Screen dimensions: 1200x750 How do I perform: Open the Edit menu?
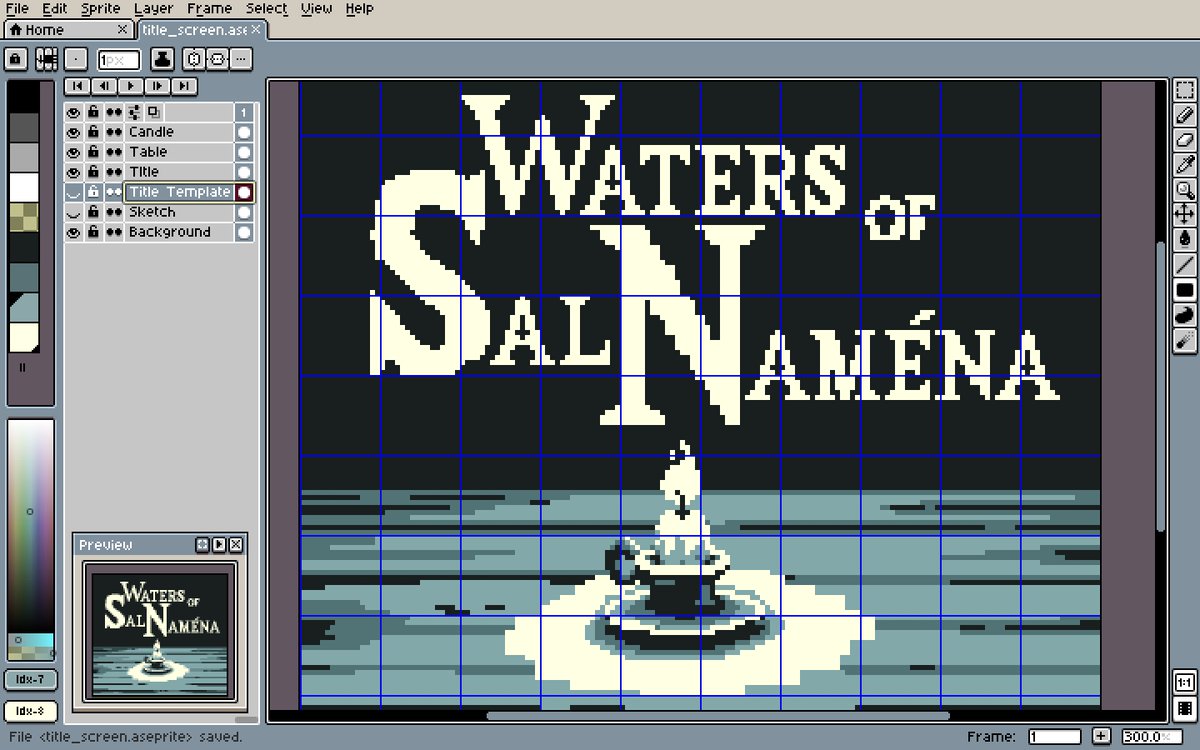point(55,9)
